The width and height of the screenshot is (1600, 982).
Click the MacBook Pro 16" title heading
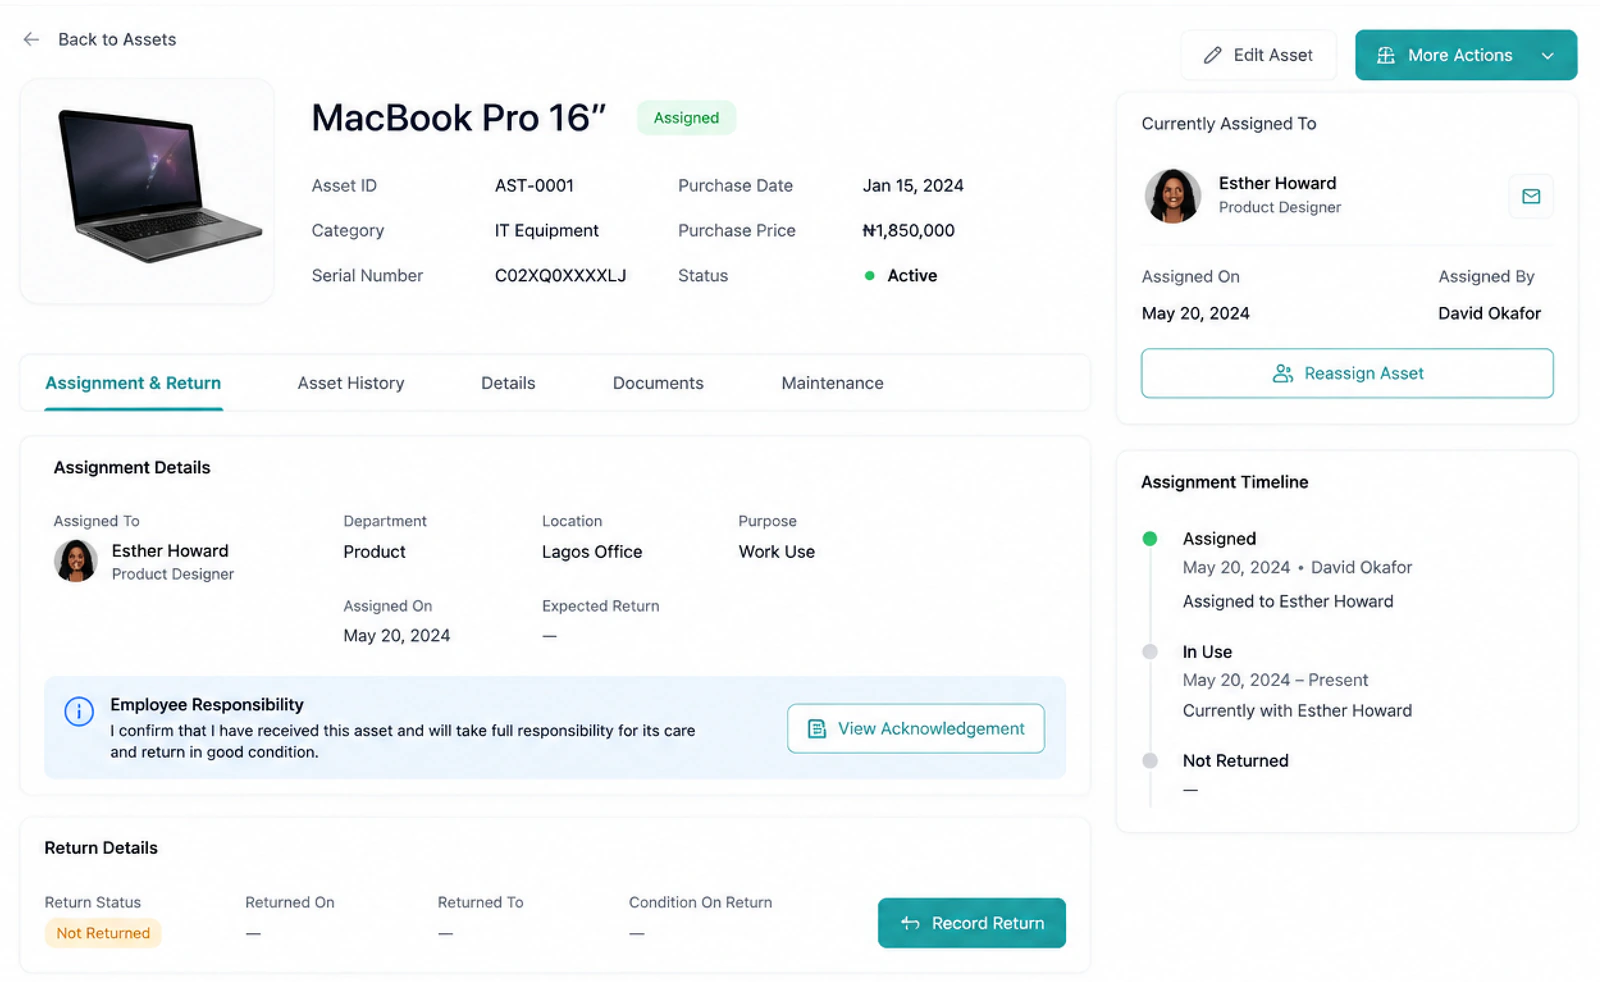459,118
